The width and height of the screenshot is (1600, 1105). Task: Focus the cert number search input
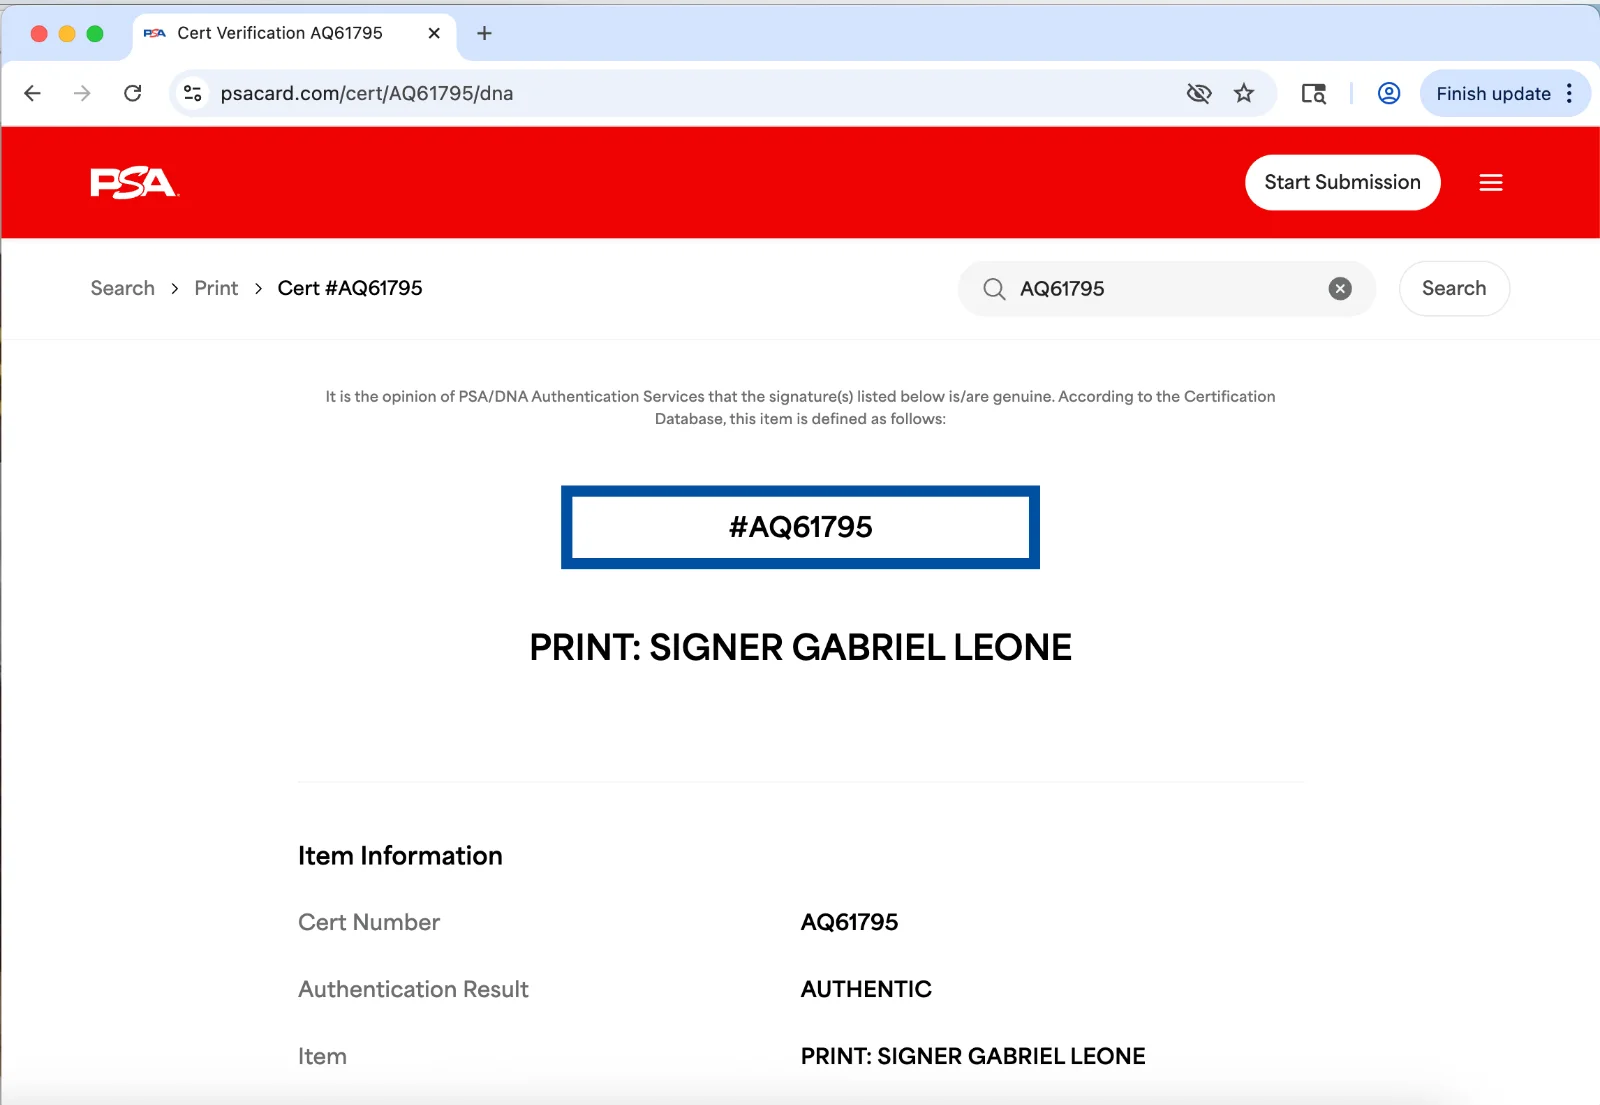1165,289
